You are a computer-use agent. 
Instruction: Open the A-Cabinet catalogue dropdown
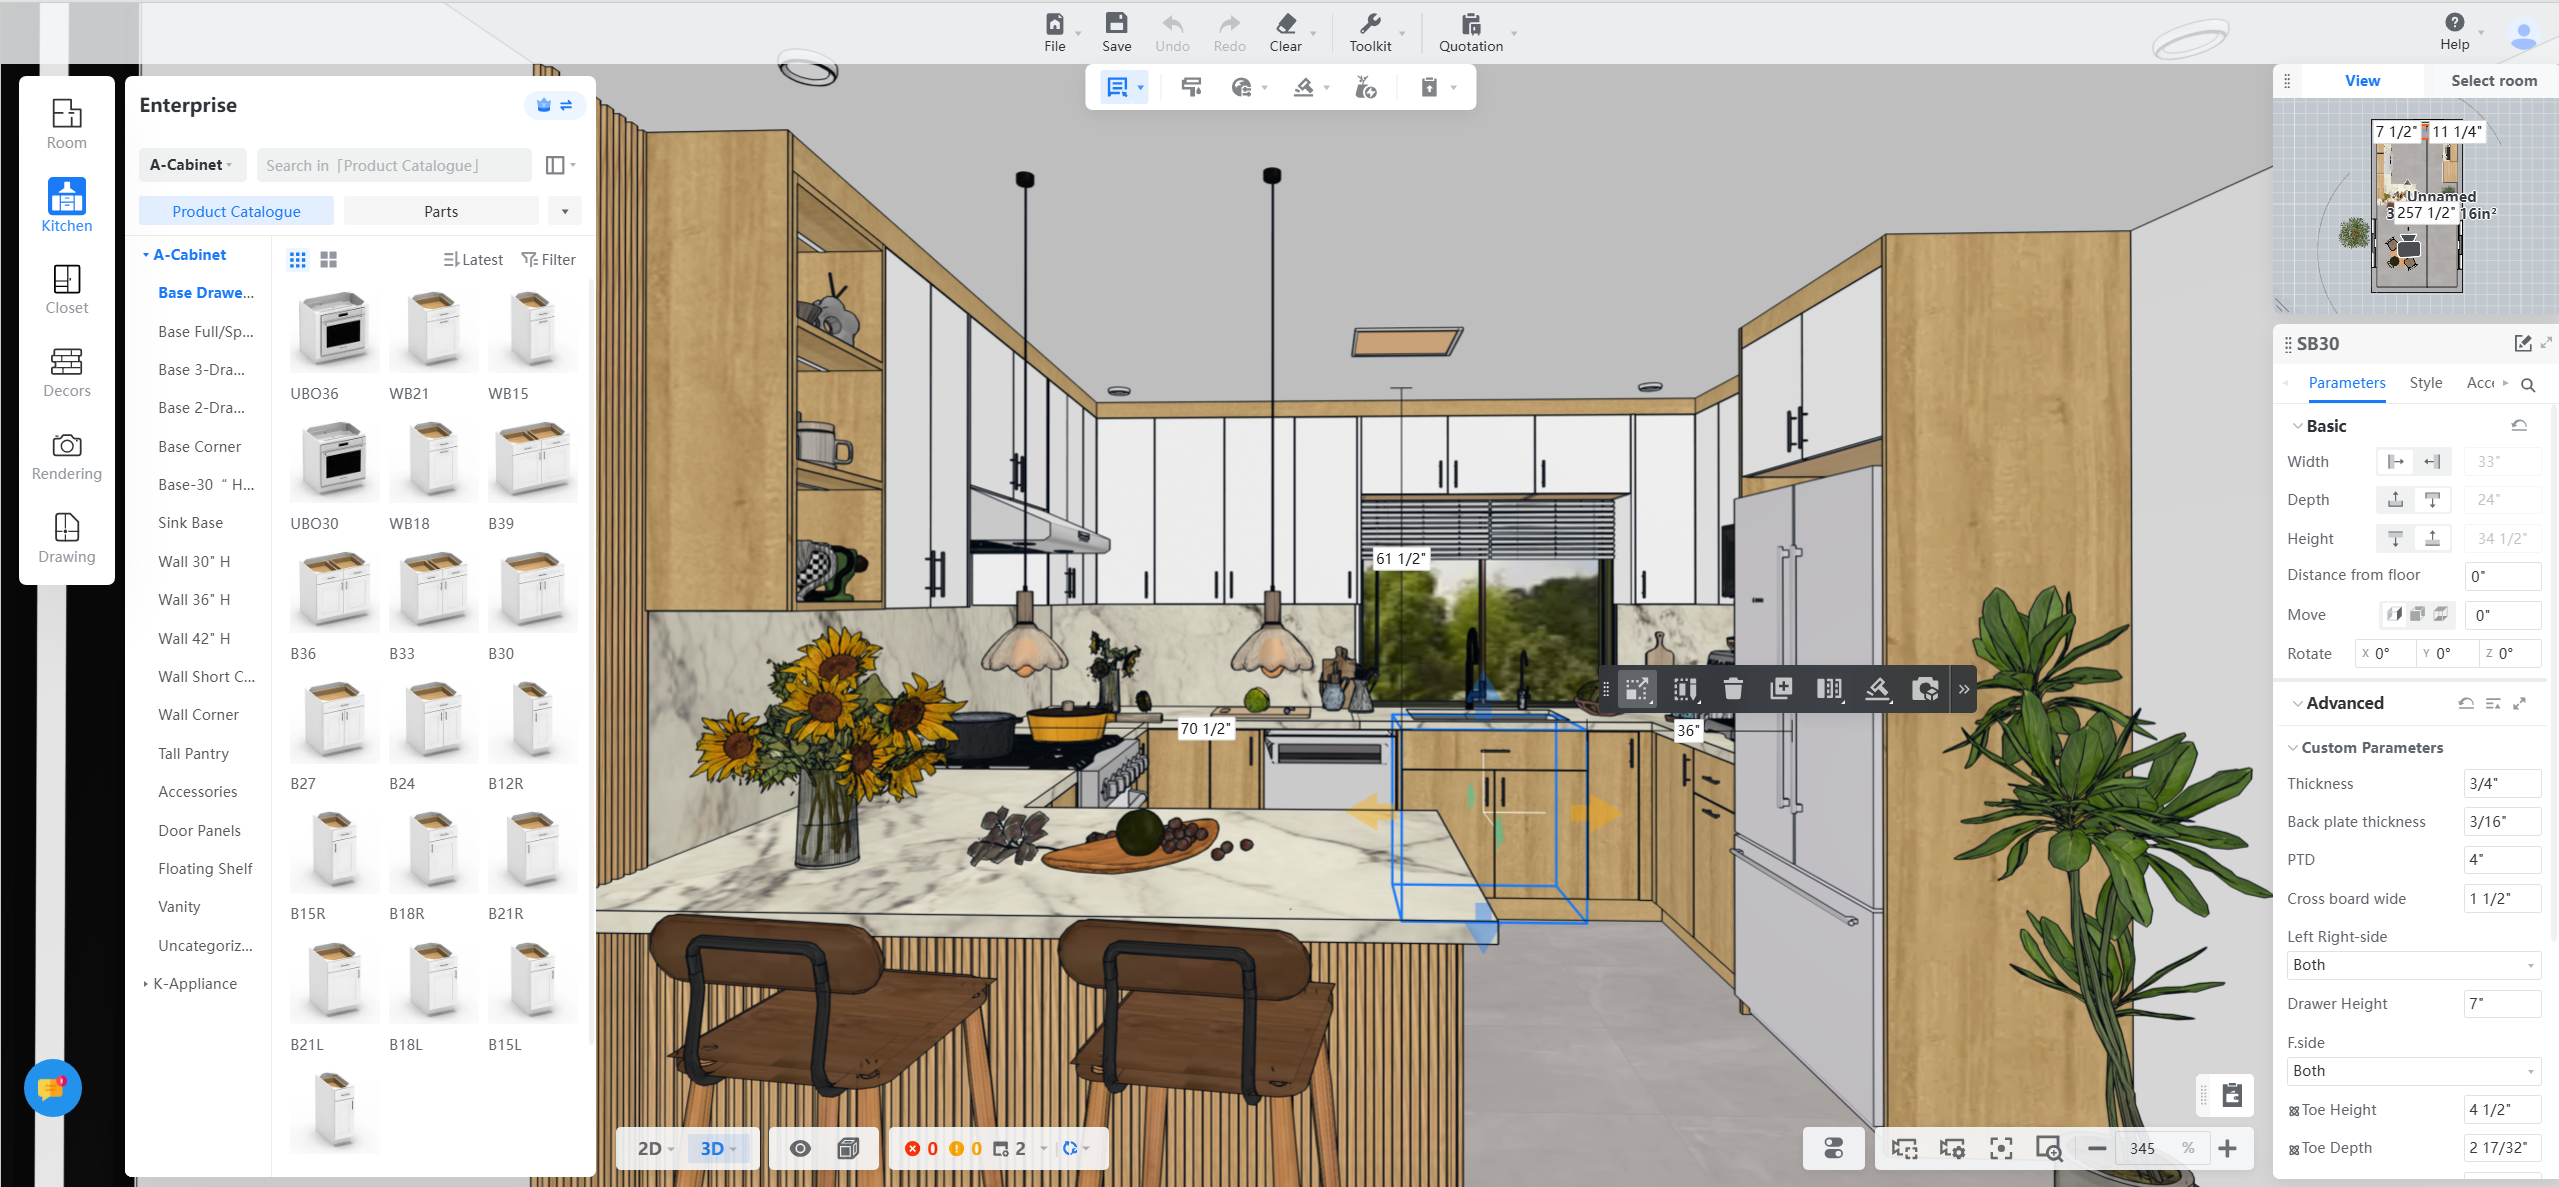[x=192, y=165]
